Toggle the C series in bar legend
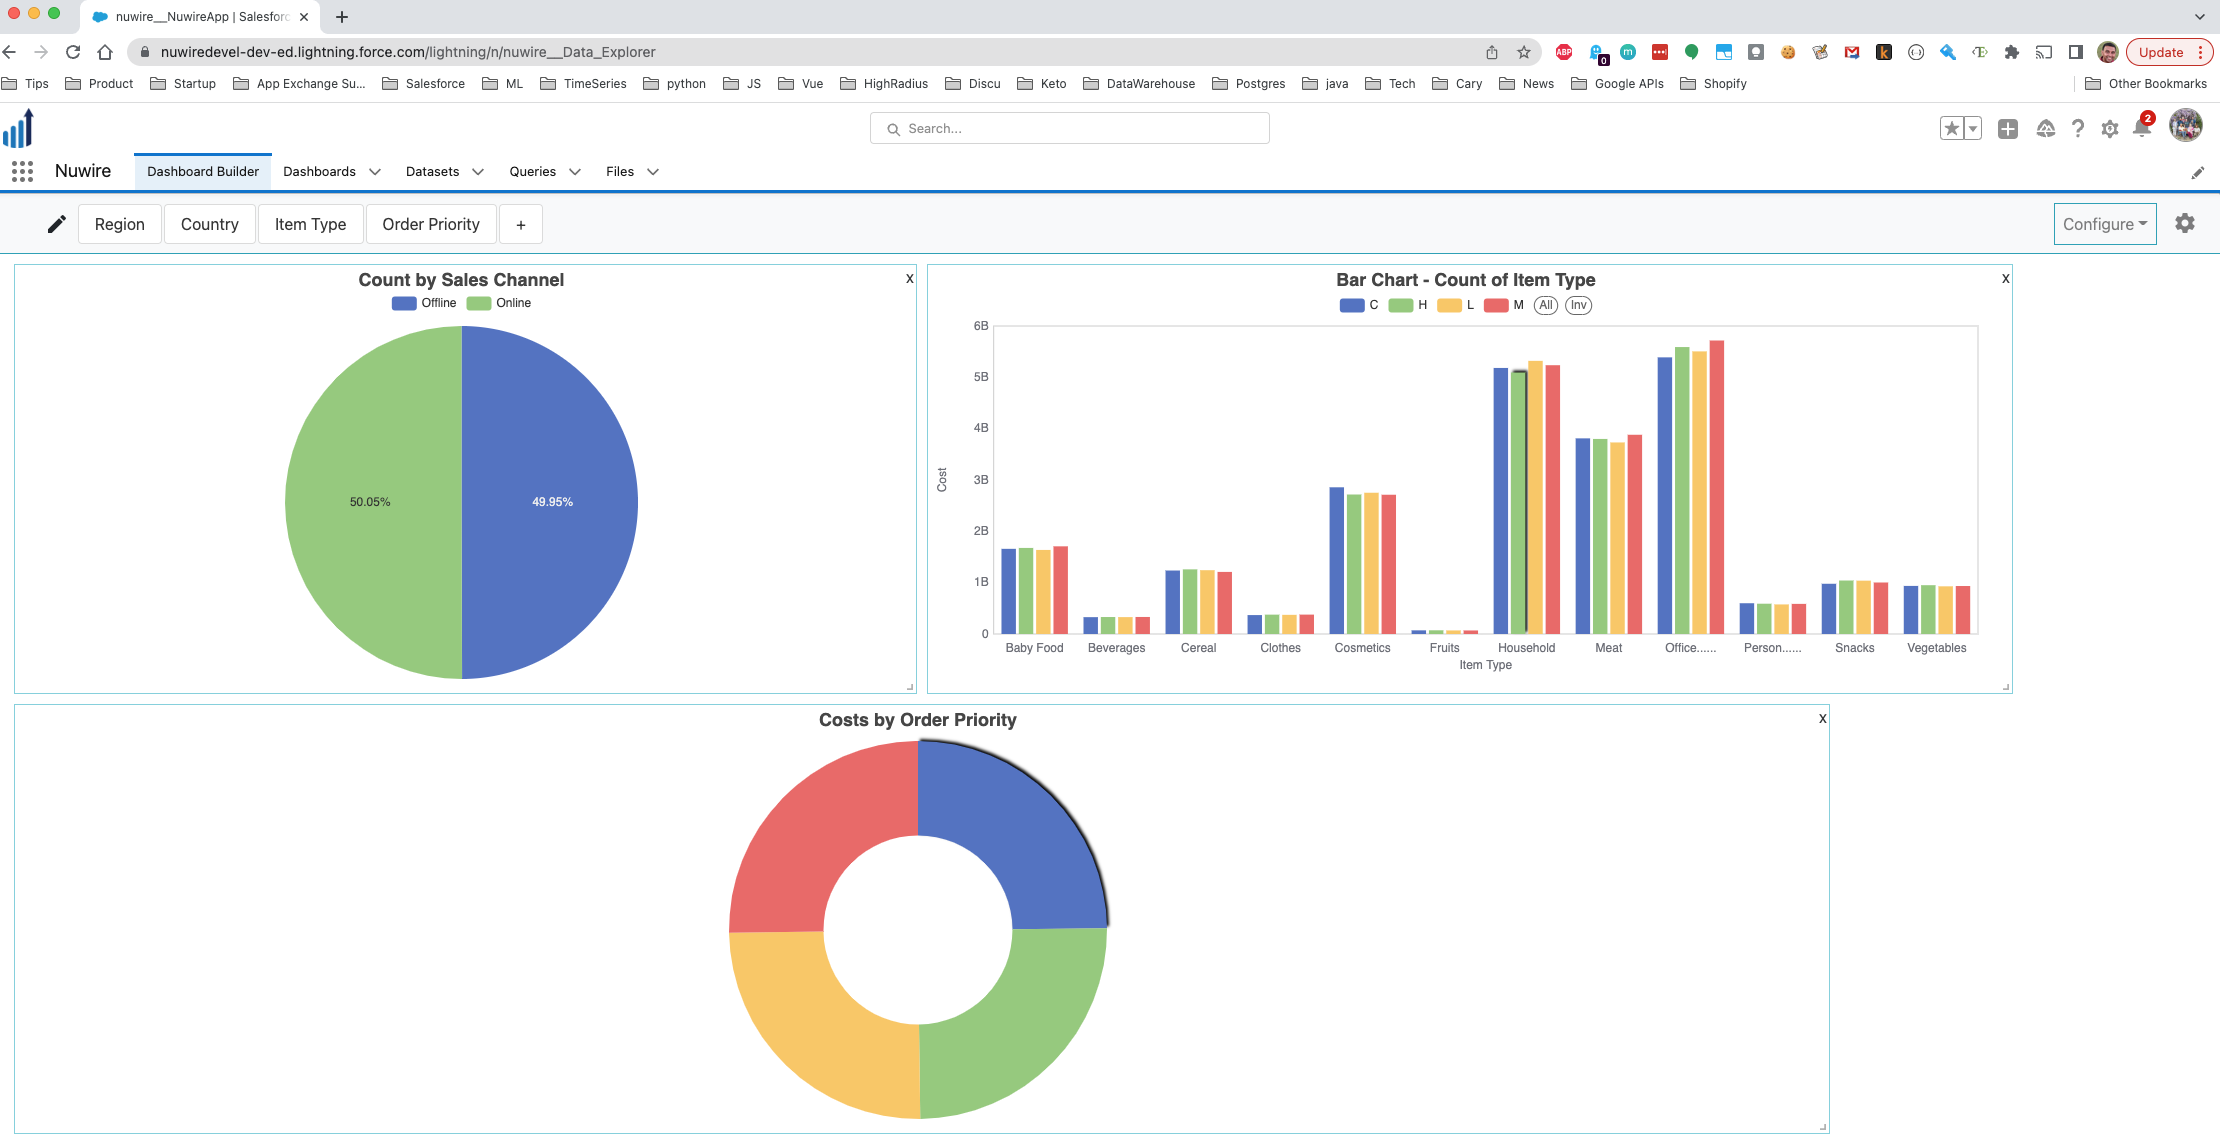The height and width of the screenshot is (1134, 2220). tap(1359, 305)
